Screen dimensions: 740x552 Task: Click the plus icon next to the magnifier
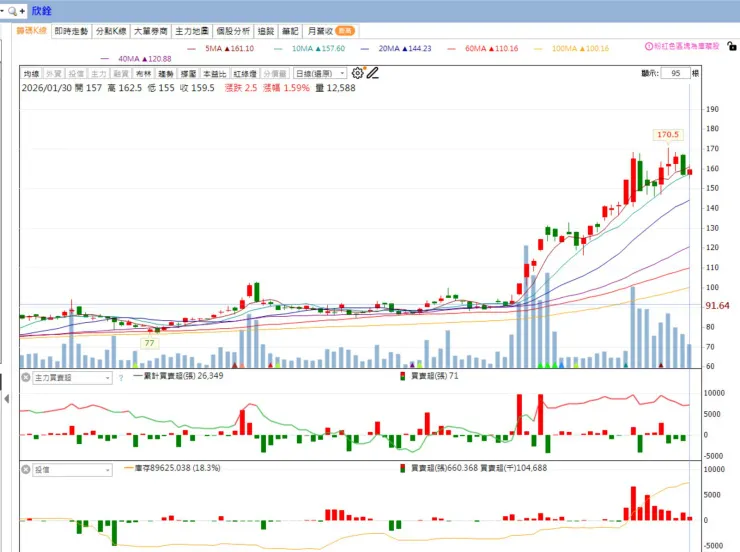[x=22, y=11]
